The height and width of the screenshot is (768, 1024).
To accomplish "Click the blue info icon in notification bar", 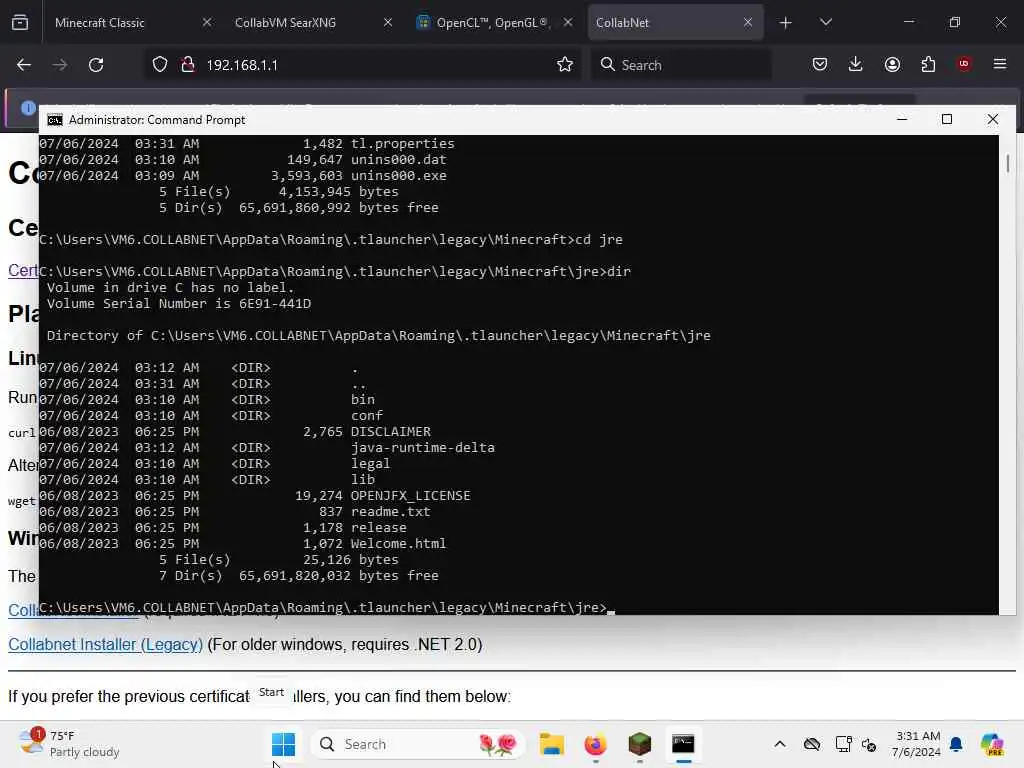I will click(x=27, y=108).
